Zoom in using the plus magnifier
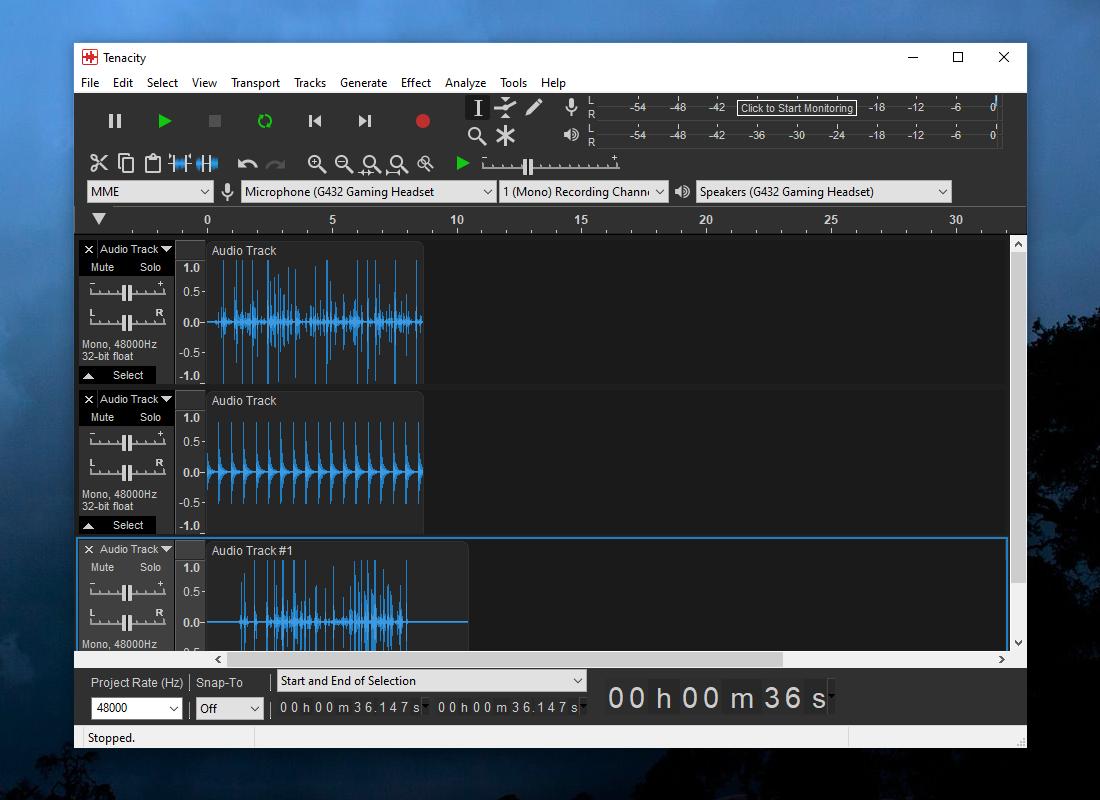 (x=316, y=164)
